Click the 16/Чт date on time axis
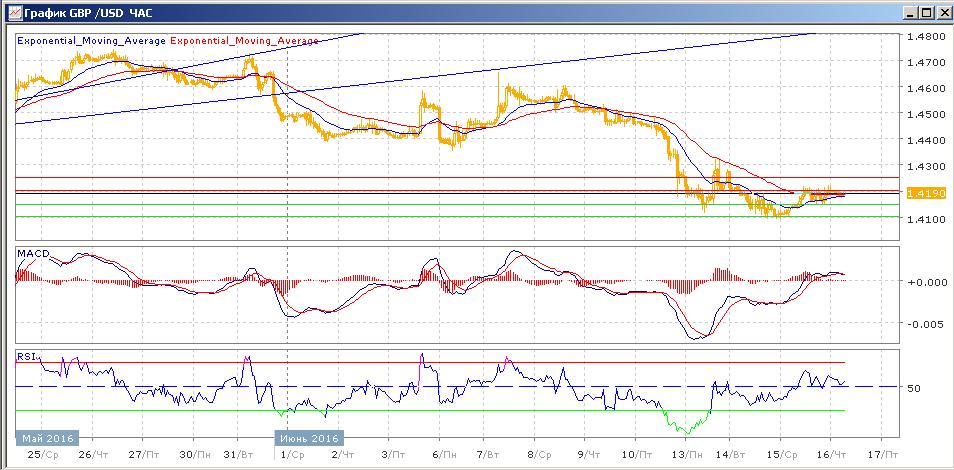 [832, 454]
